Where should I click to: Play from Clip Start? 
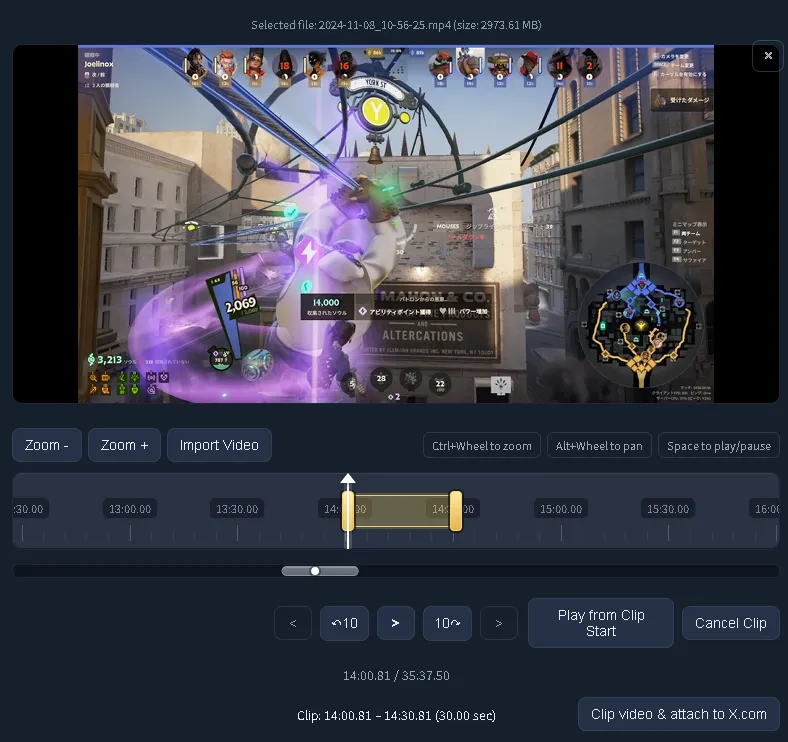point(600,623)
